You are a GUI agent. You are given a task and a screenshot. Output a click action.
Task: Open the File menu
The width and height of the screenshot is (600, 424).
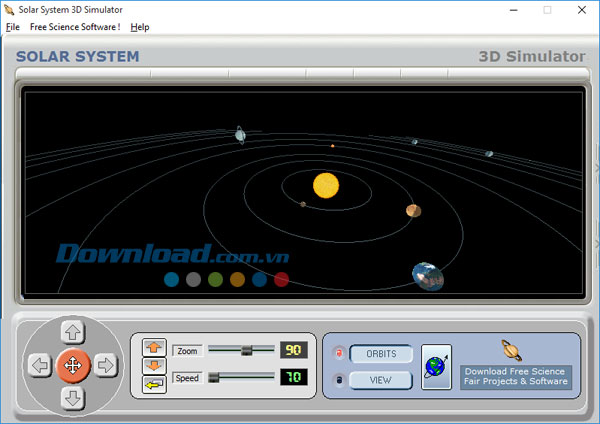(x=12, y=27)
